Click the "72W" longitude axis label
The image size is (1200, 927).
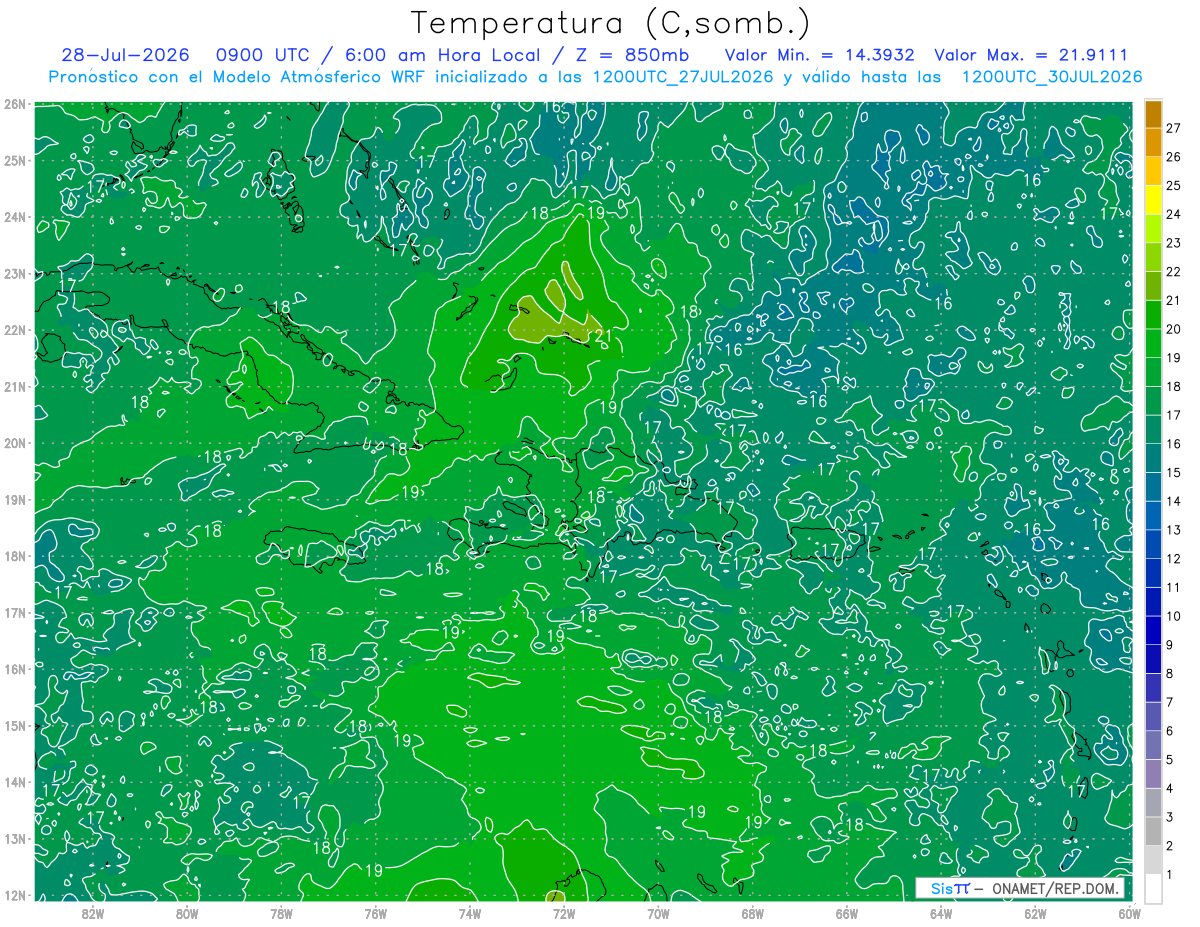coord(564,913)
